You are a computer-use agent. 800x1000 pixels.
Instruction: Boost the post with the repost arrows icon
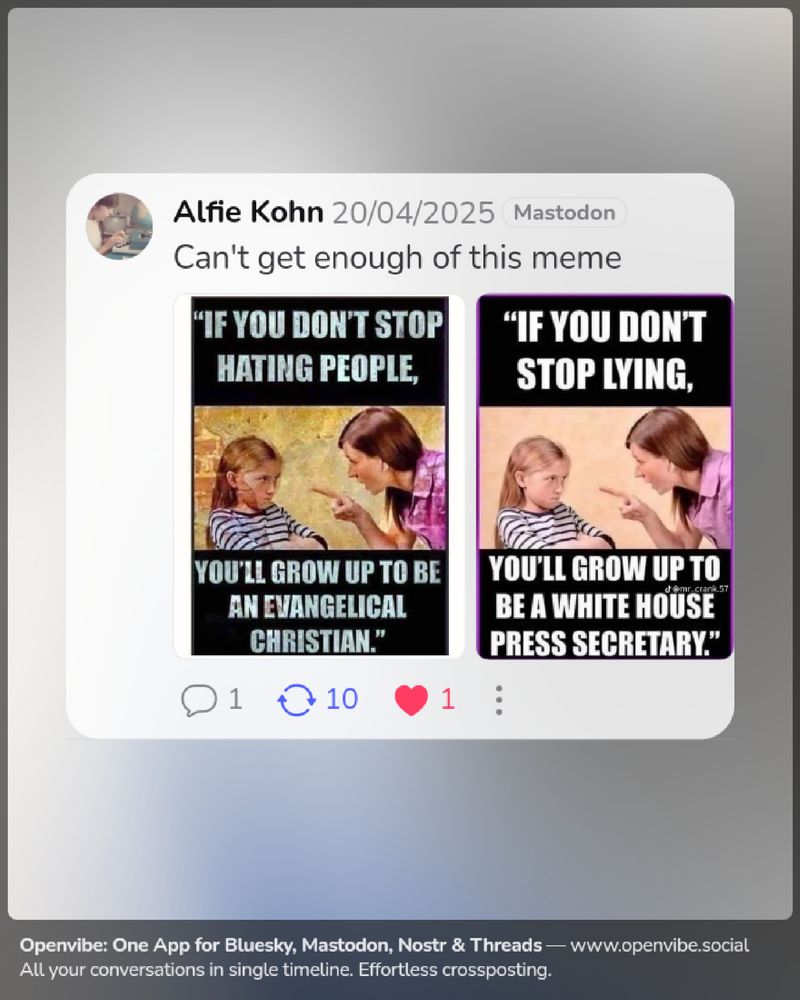coord(297,700)
